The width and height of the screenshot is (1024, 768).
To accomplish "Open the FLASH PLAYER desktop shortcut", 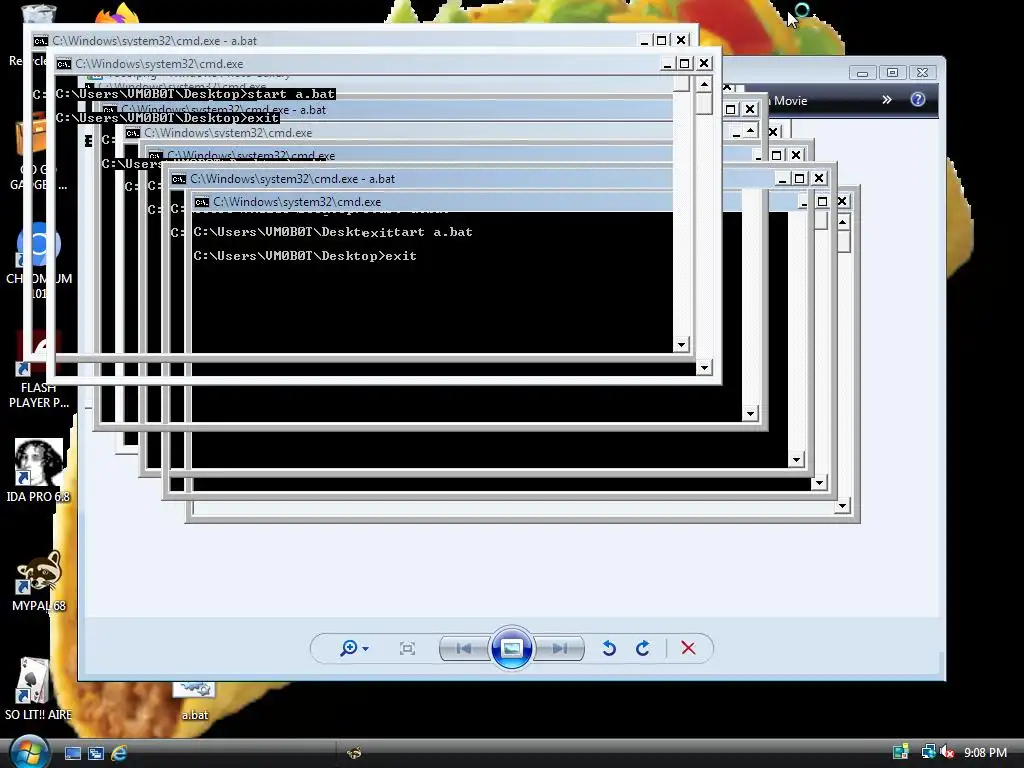I will [38, 372].
